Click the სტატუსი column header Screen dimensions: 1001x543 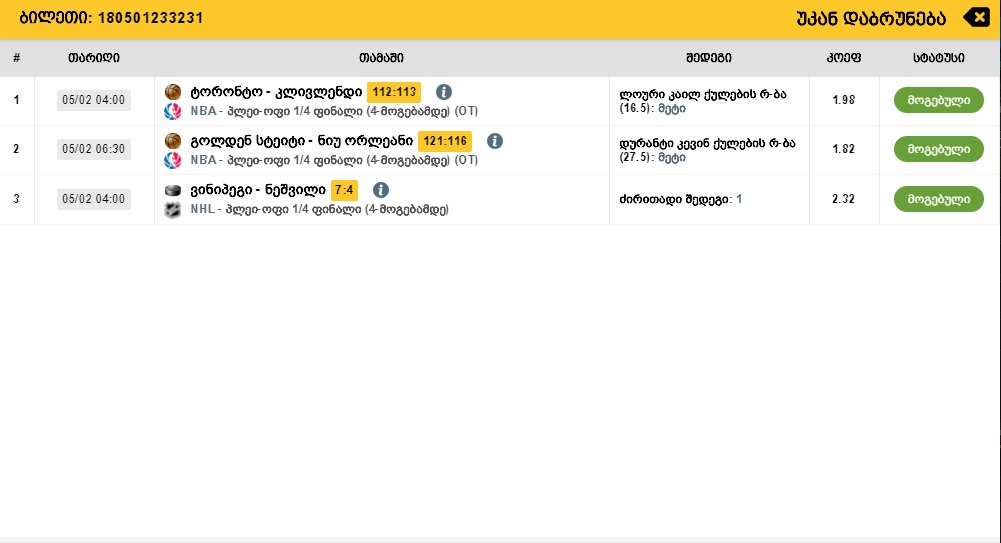[x=938, y=58]
